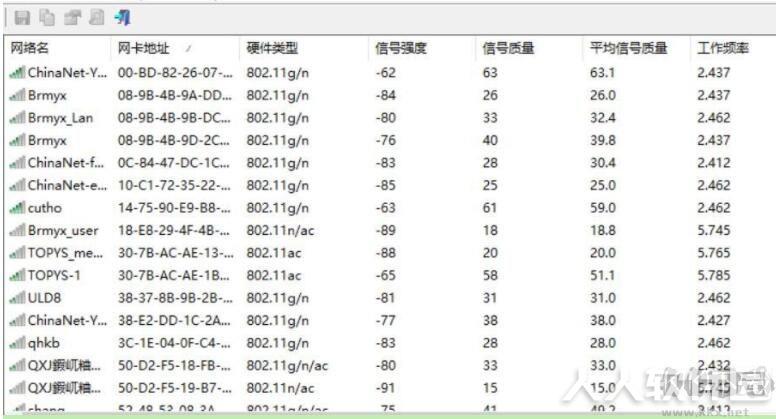Viewport: 776px width, 419px height.
Task: Click 802.11ac in the TOPYS-1 row
Action: [274, 276]
